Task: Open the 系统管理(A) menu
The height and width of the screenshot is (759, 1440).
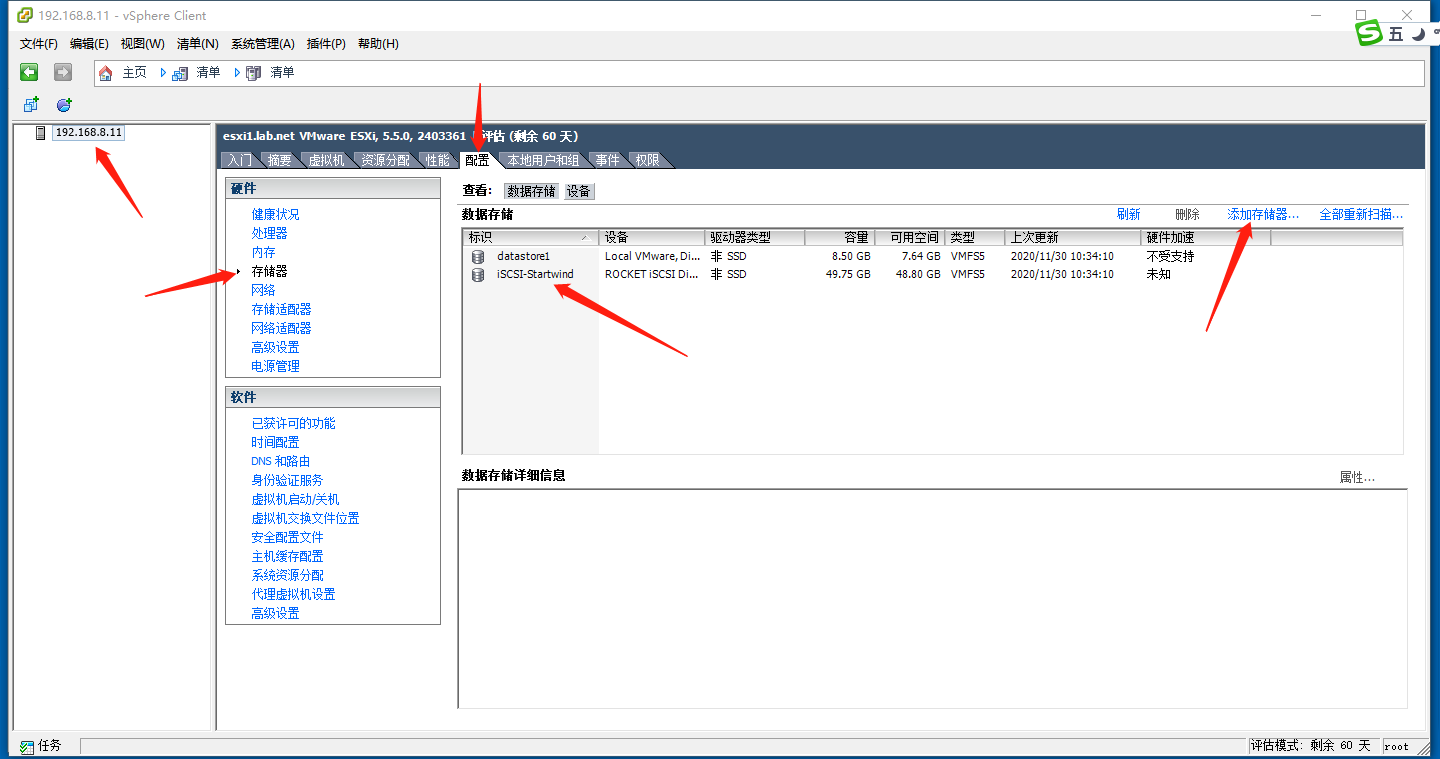Action: pos(262,44)
